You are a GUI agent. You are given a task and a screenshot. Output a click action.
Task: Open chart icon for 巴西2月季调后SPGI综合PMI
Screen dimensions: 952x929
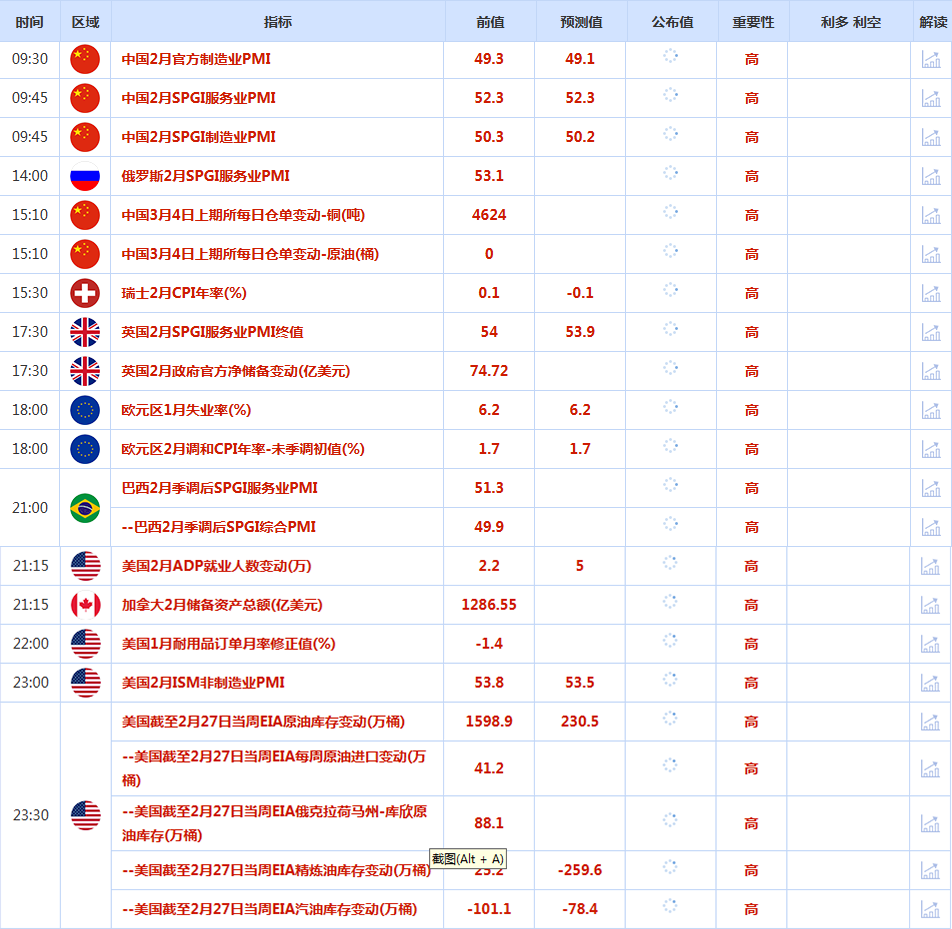(931, 527)
